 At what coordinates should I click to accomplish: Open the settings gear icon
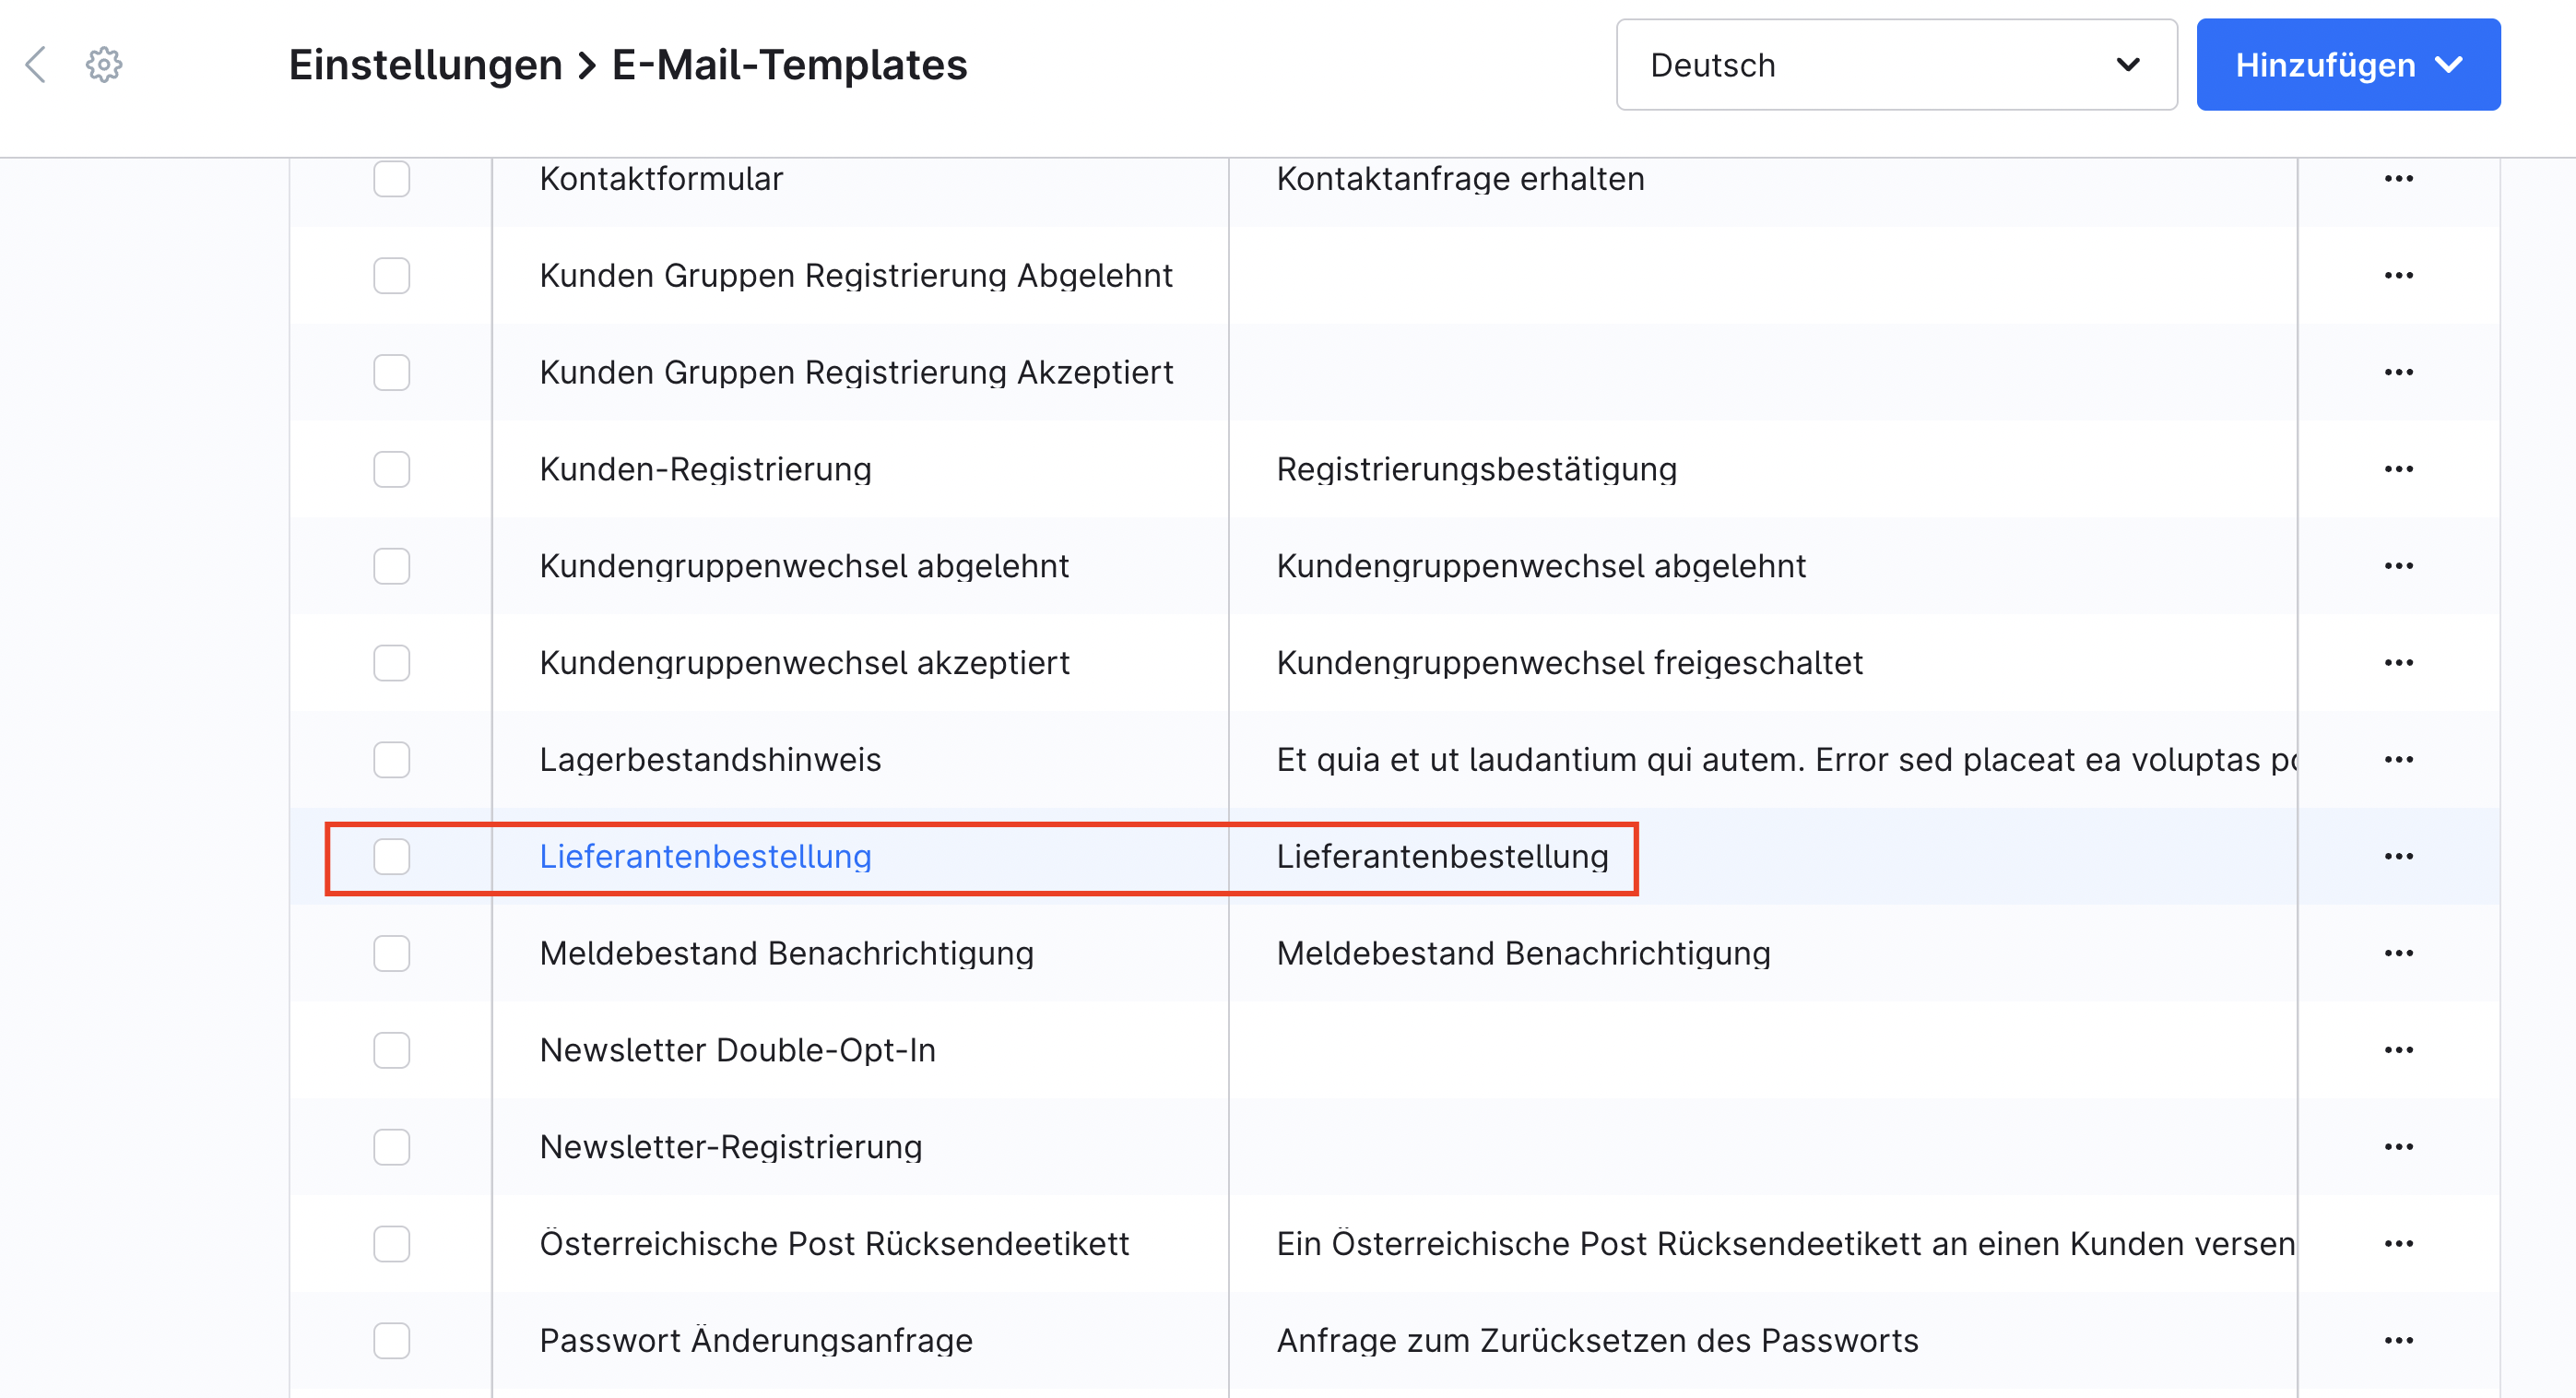click(x=104, y=65)
